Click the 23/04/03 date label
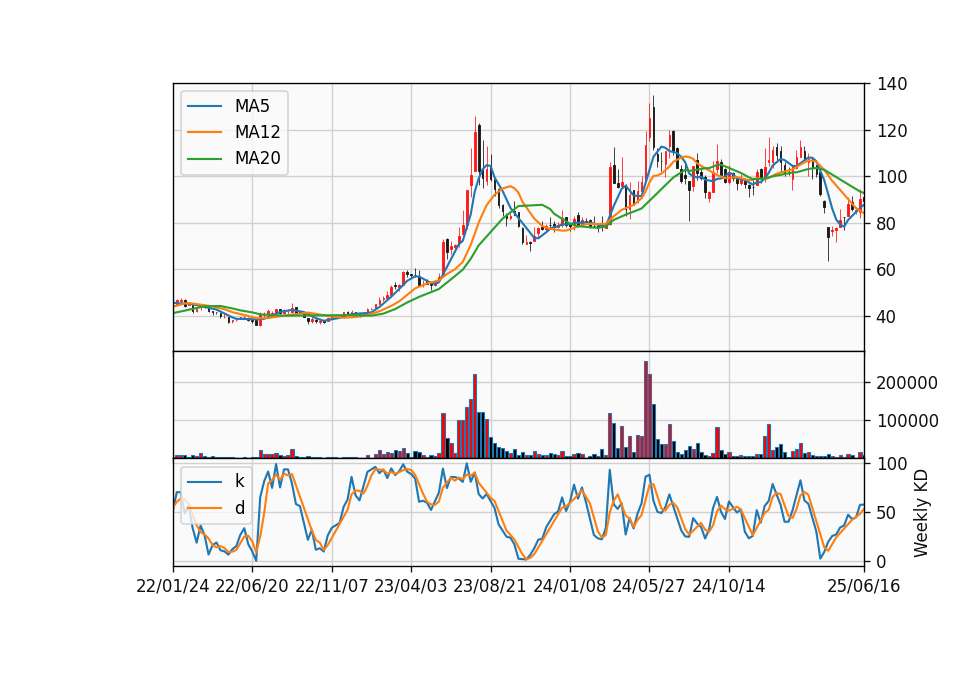Screen dimensions: 960x690 (x=411, y=586)
